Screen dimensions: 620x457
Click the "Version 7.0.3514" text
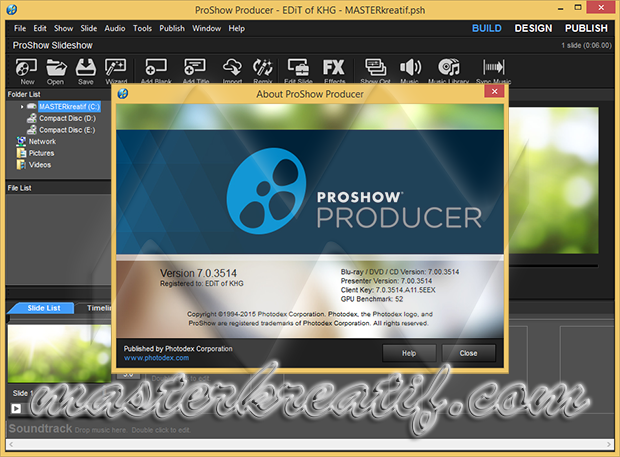[x=198, y=273]
